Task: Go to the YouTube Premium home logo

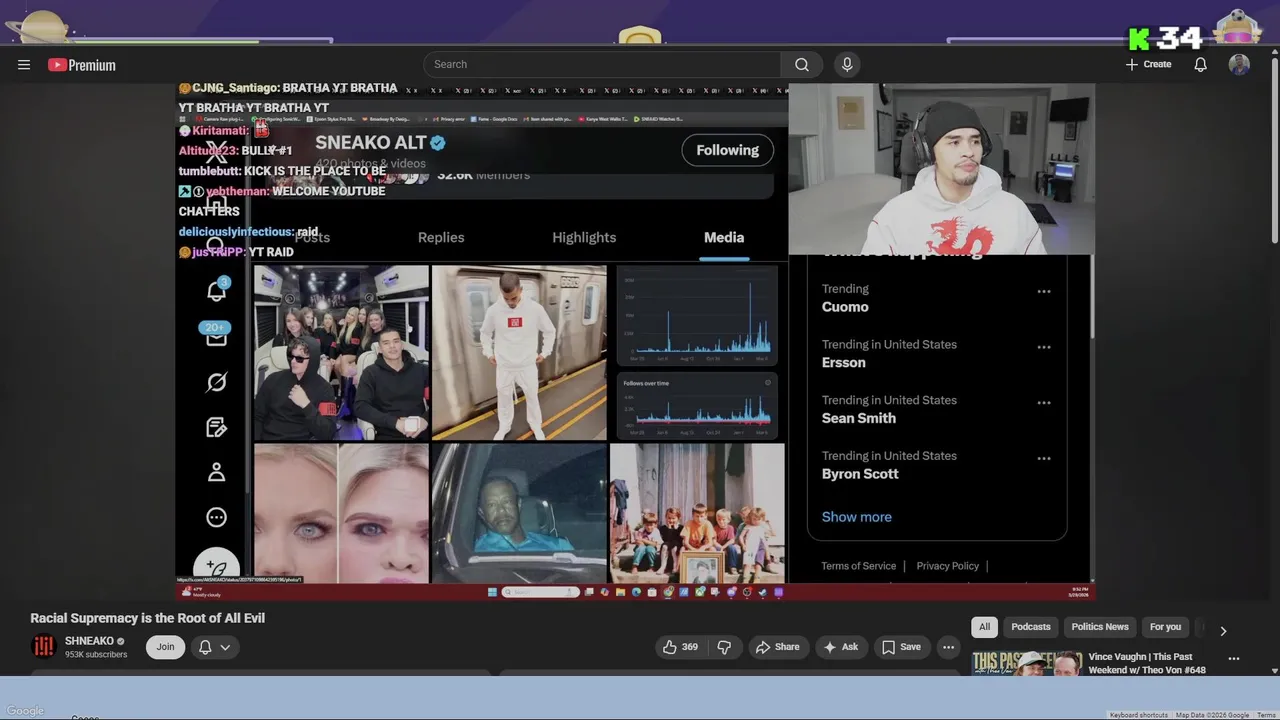Action: (82, 65)
